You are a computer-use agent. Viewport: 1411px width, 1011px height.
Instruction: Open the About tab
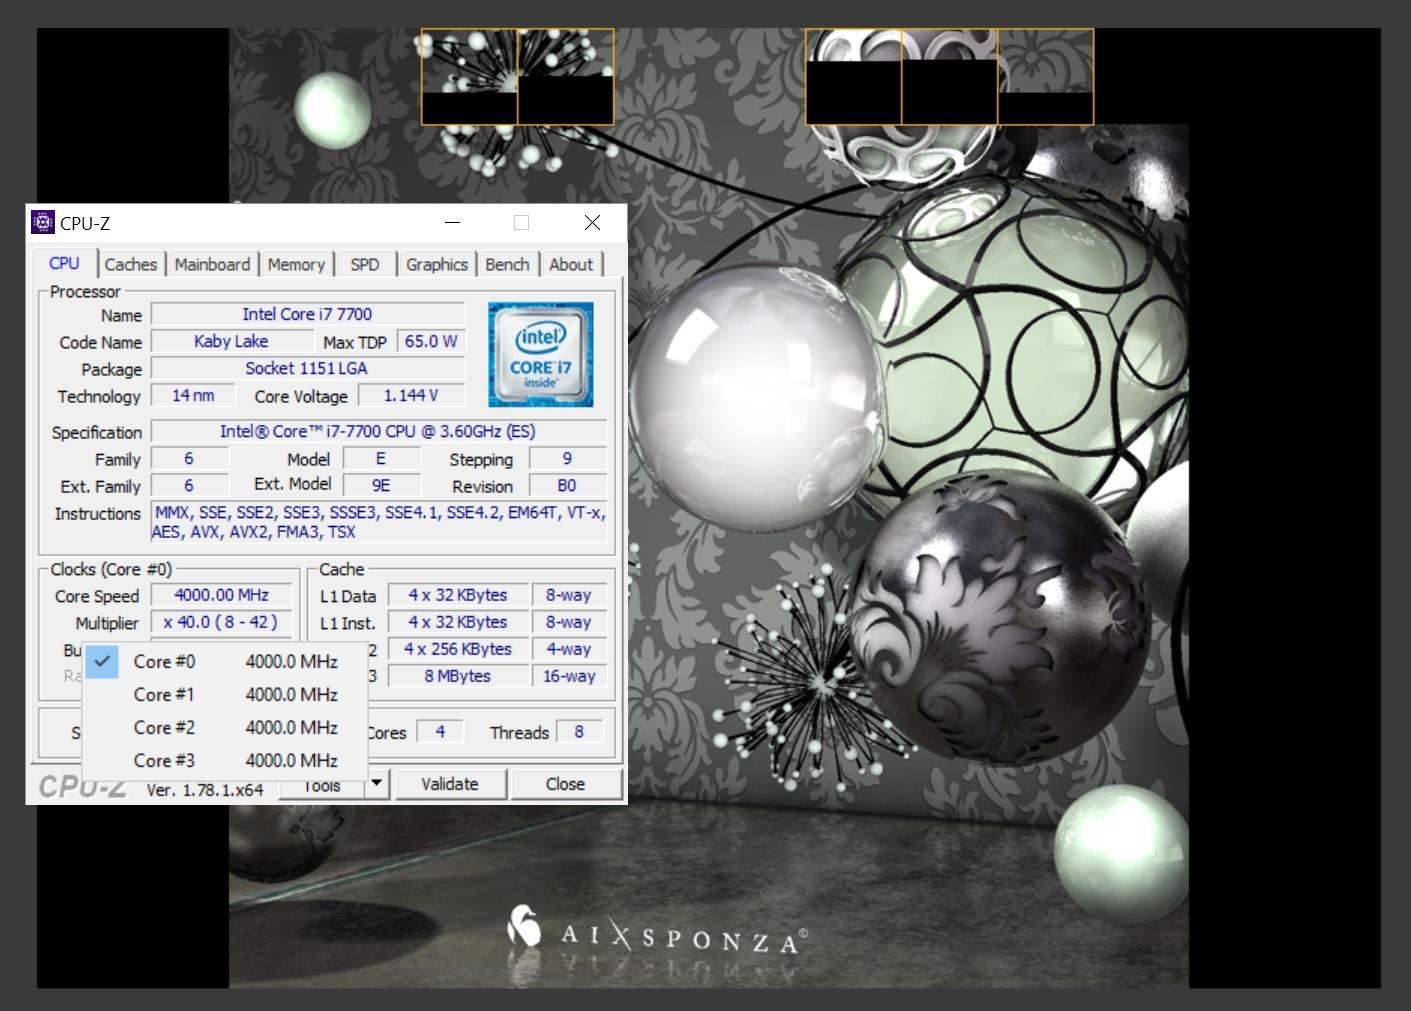click(x=571, y=264)
